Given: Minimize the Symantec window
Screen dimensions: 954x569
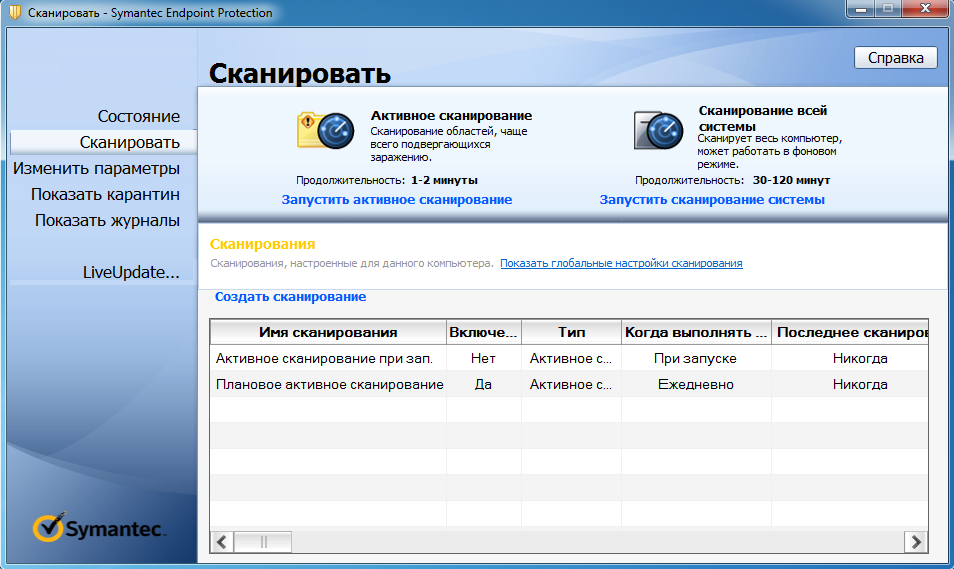Looking at the screenshot, I should coord(861,9).
